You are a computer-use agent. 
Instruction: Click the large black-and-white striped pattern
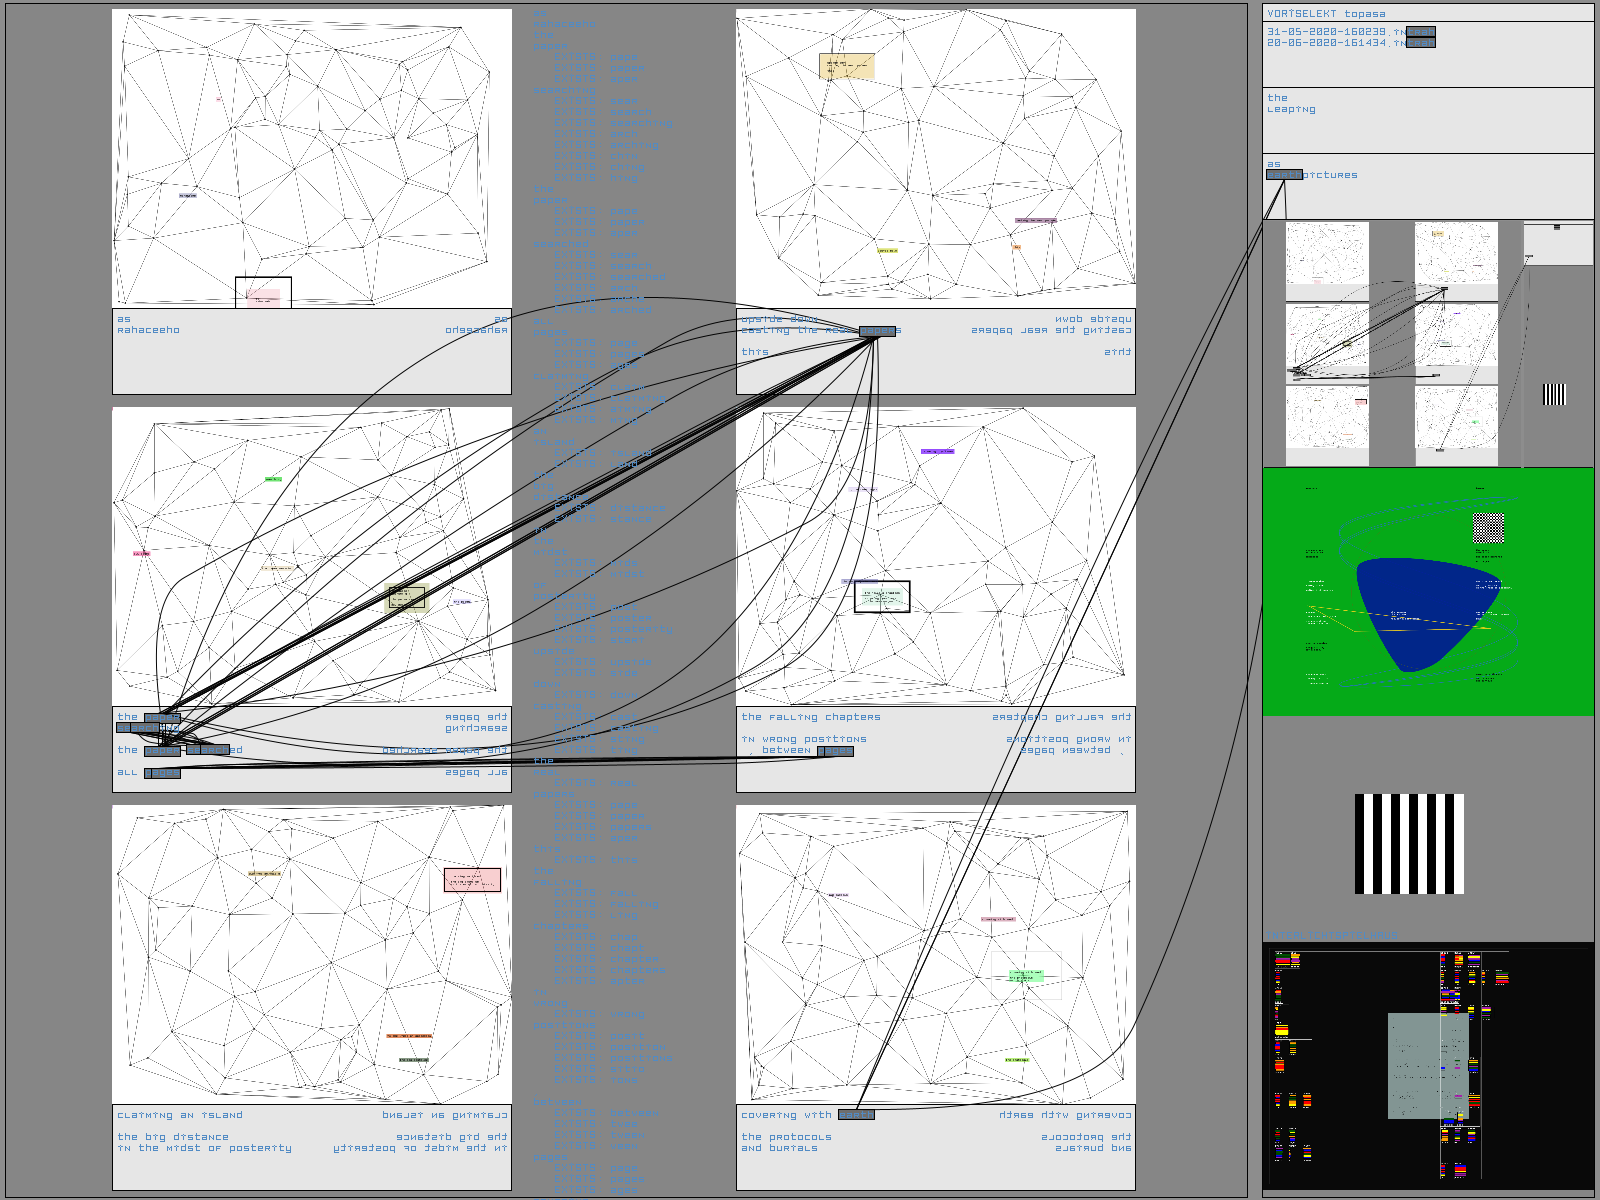coord(1409,844)
